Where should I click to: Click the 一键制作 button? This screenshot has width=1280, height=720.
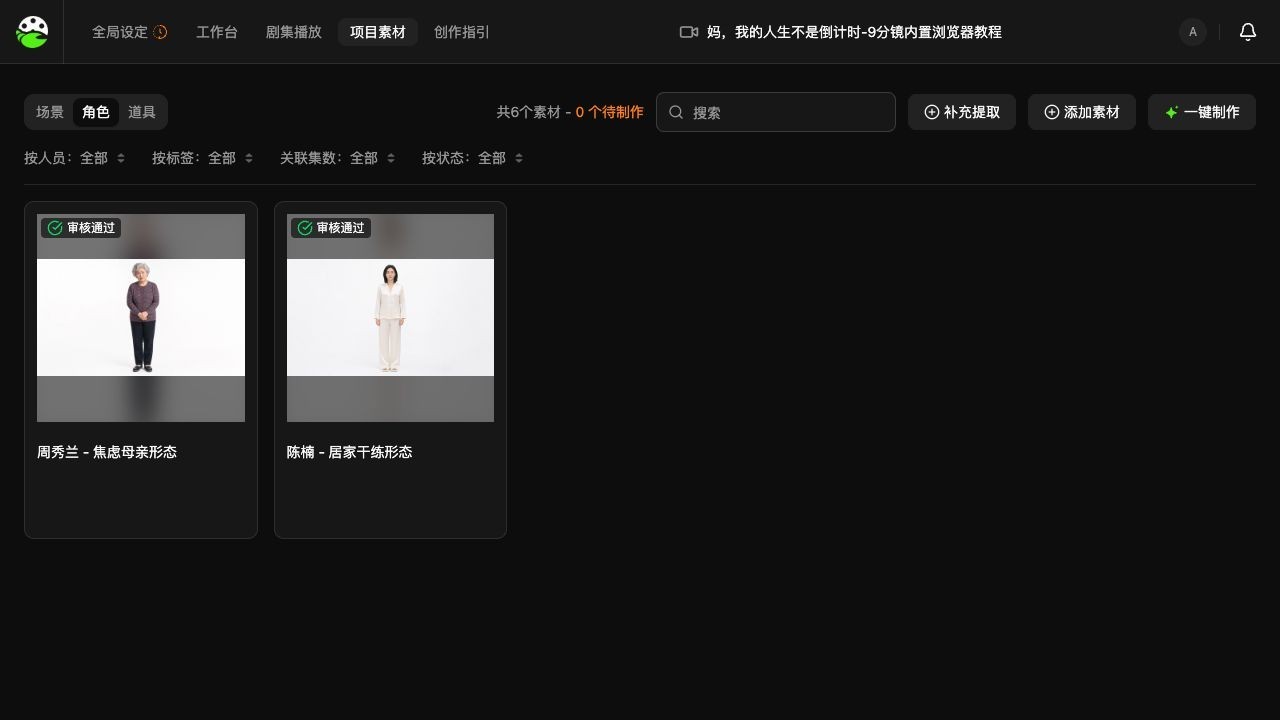coord(1202,112)
